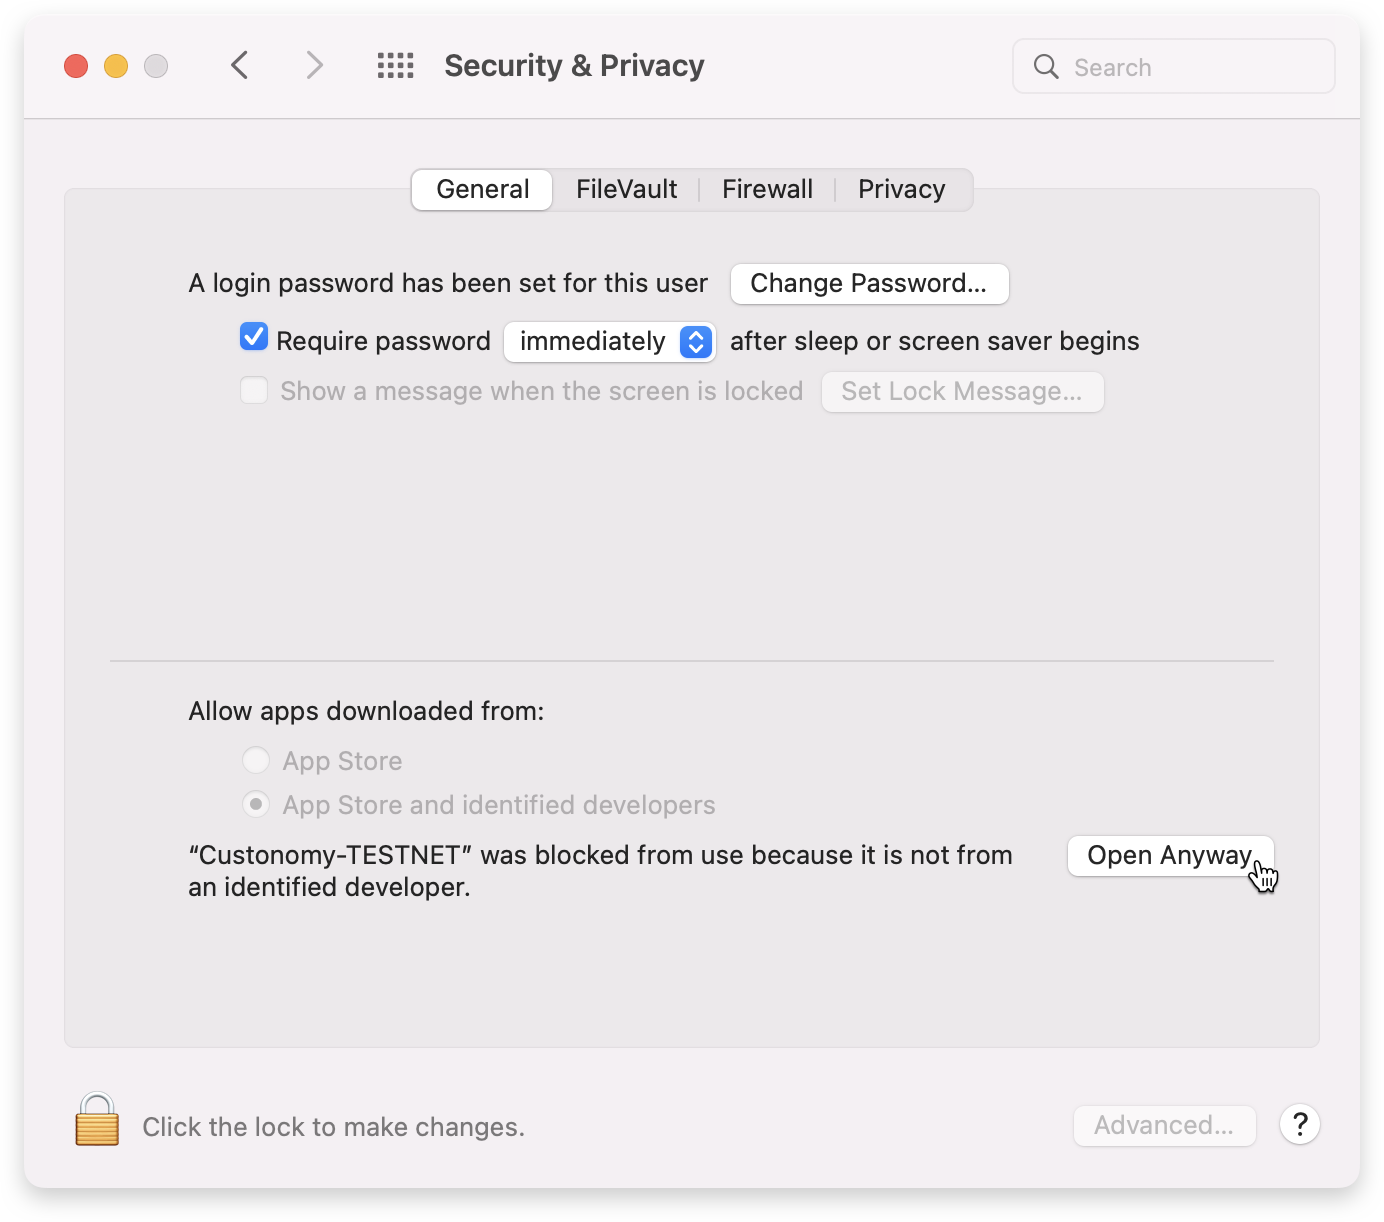Open the Firewall tab
The image size is (1384, 1222).
[766, 189]
